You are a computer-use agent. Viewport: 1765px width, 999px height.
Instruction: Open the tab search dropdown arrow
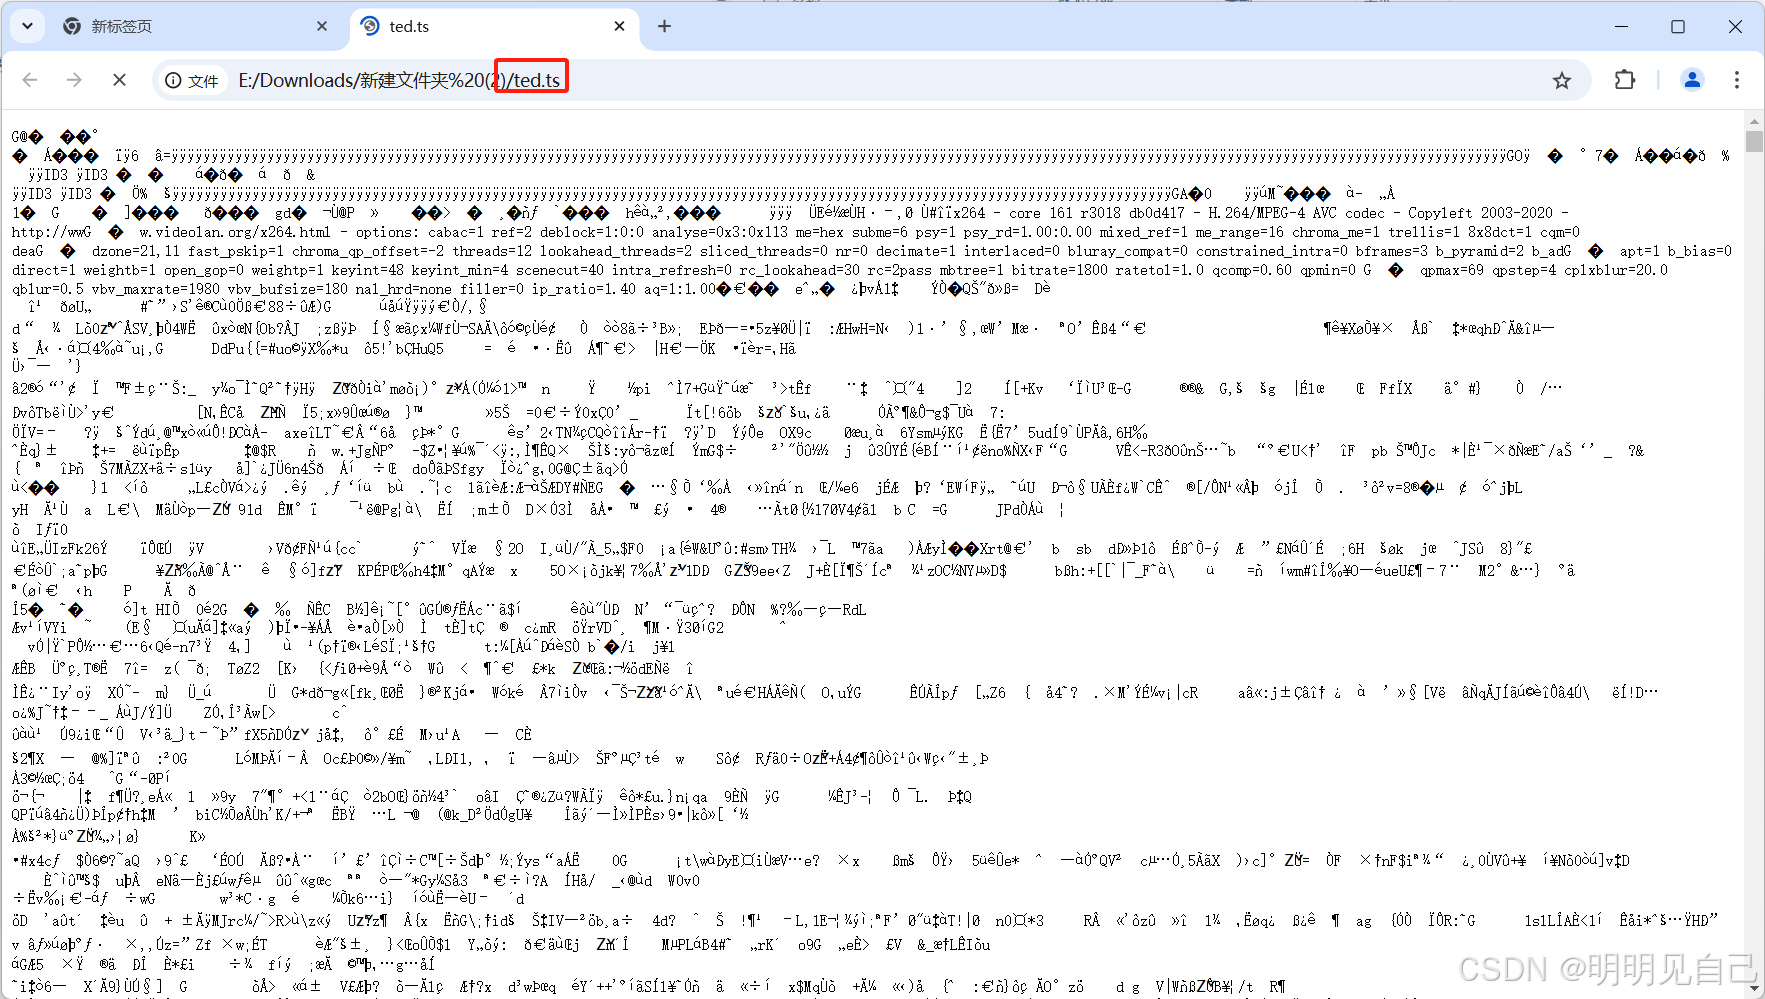click(x=27, y=26)
